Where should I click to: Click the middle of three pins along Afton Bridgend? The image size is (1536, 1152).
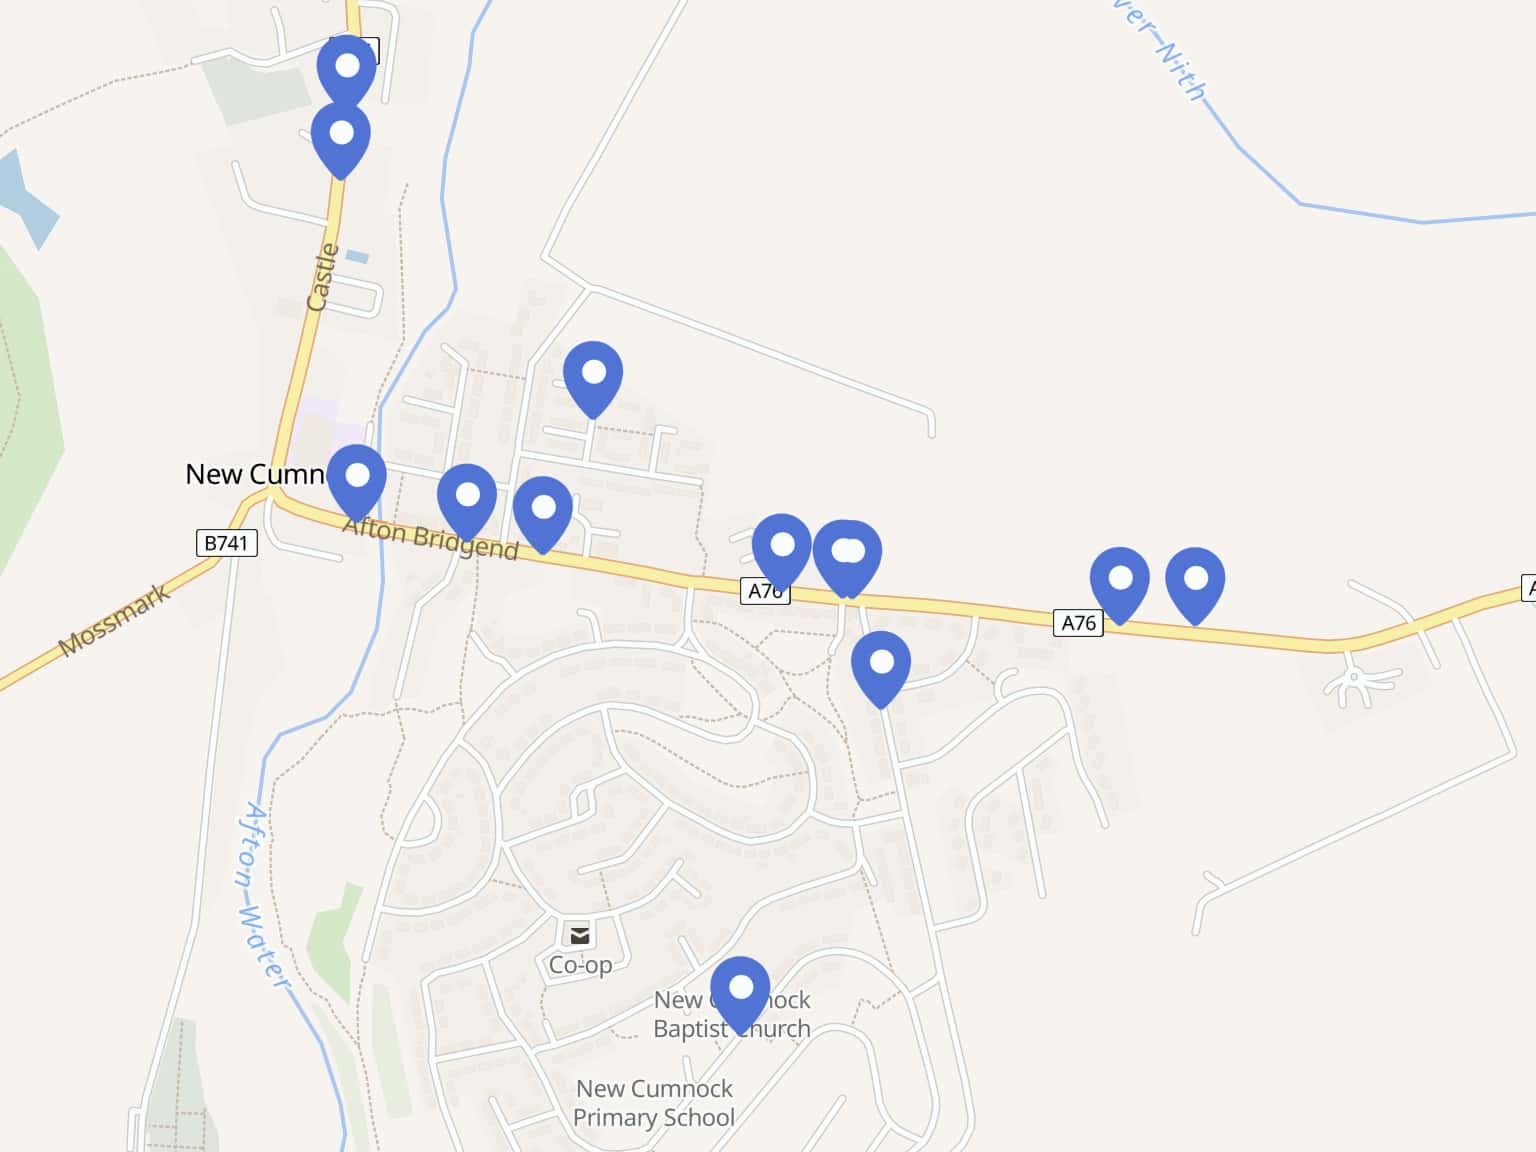point(467,499)
